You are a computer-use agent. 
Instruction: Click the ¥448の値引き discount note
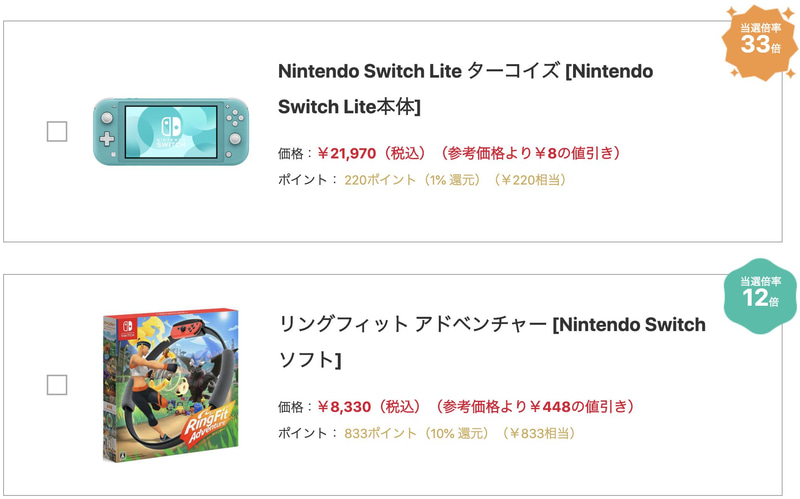(538, 407)
